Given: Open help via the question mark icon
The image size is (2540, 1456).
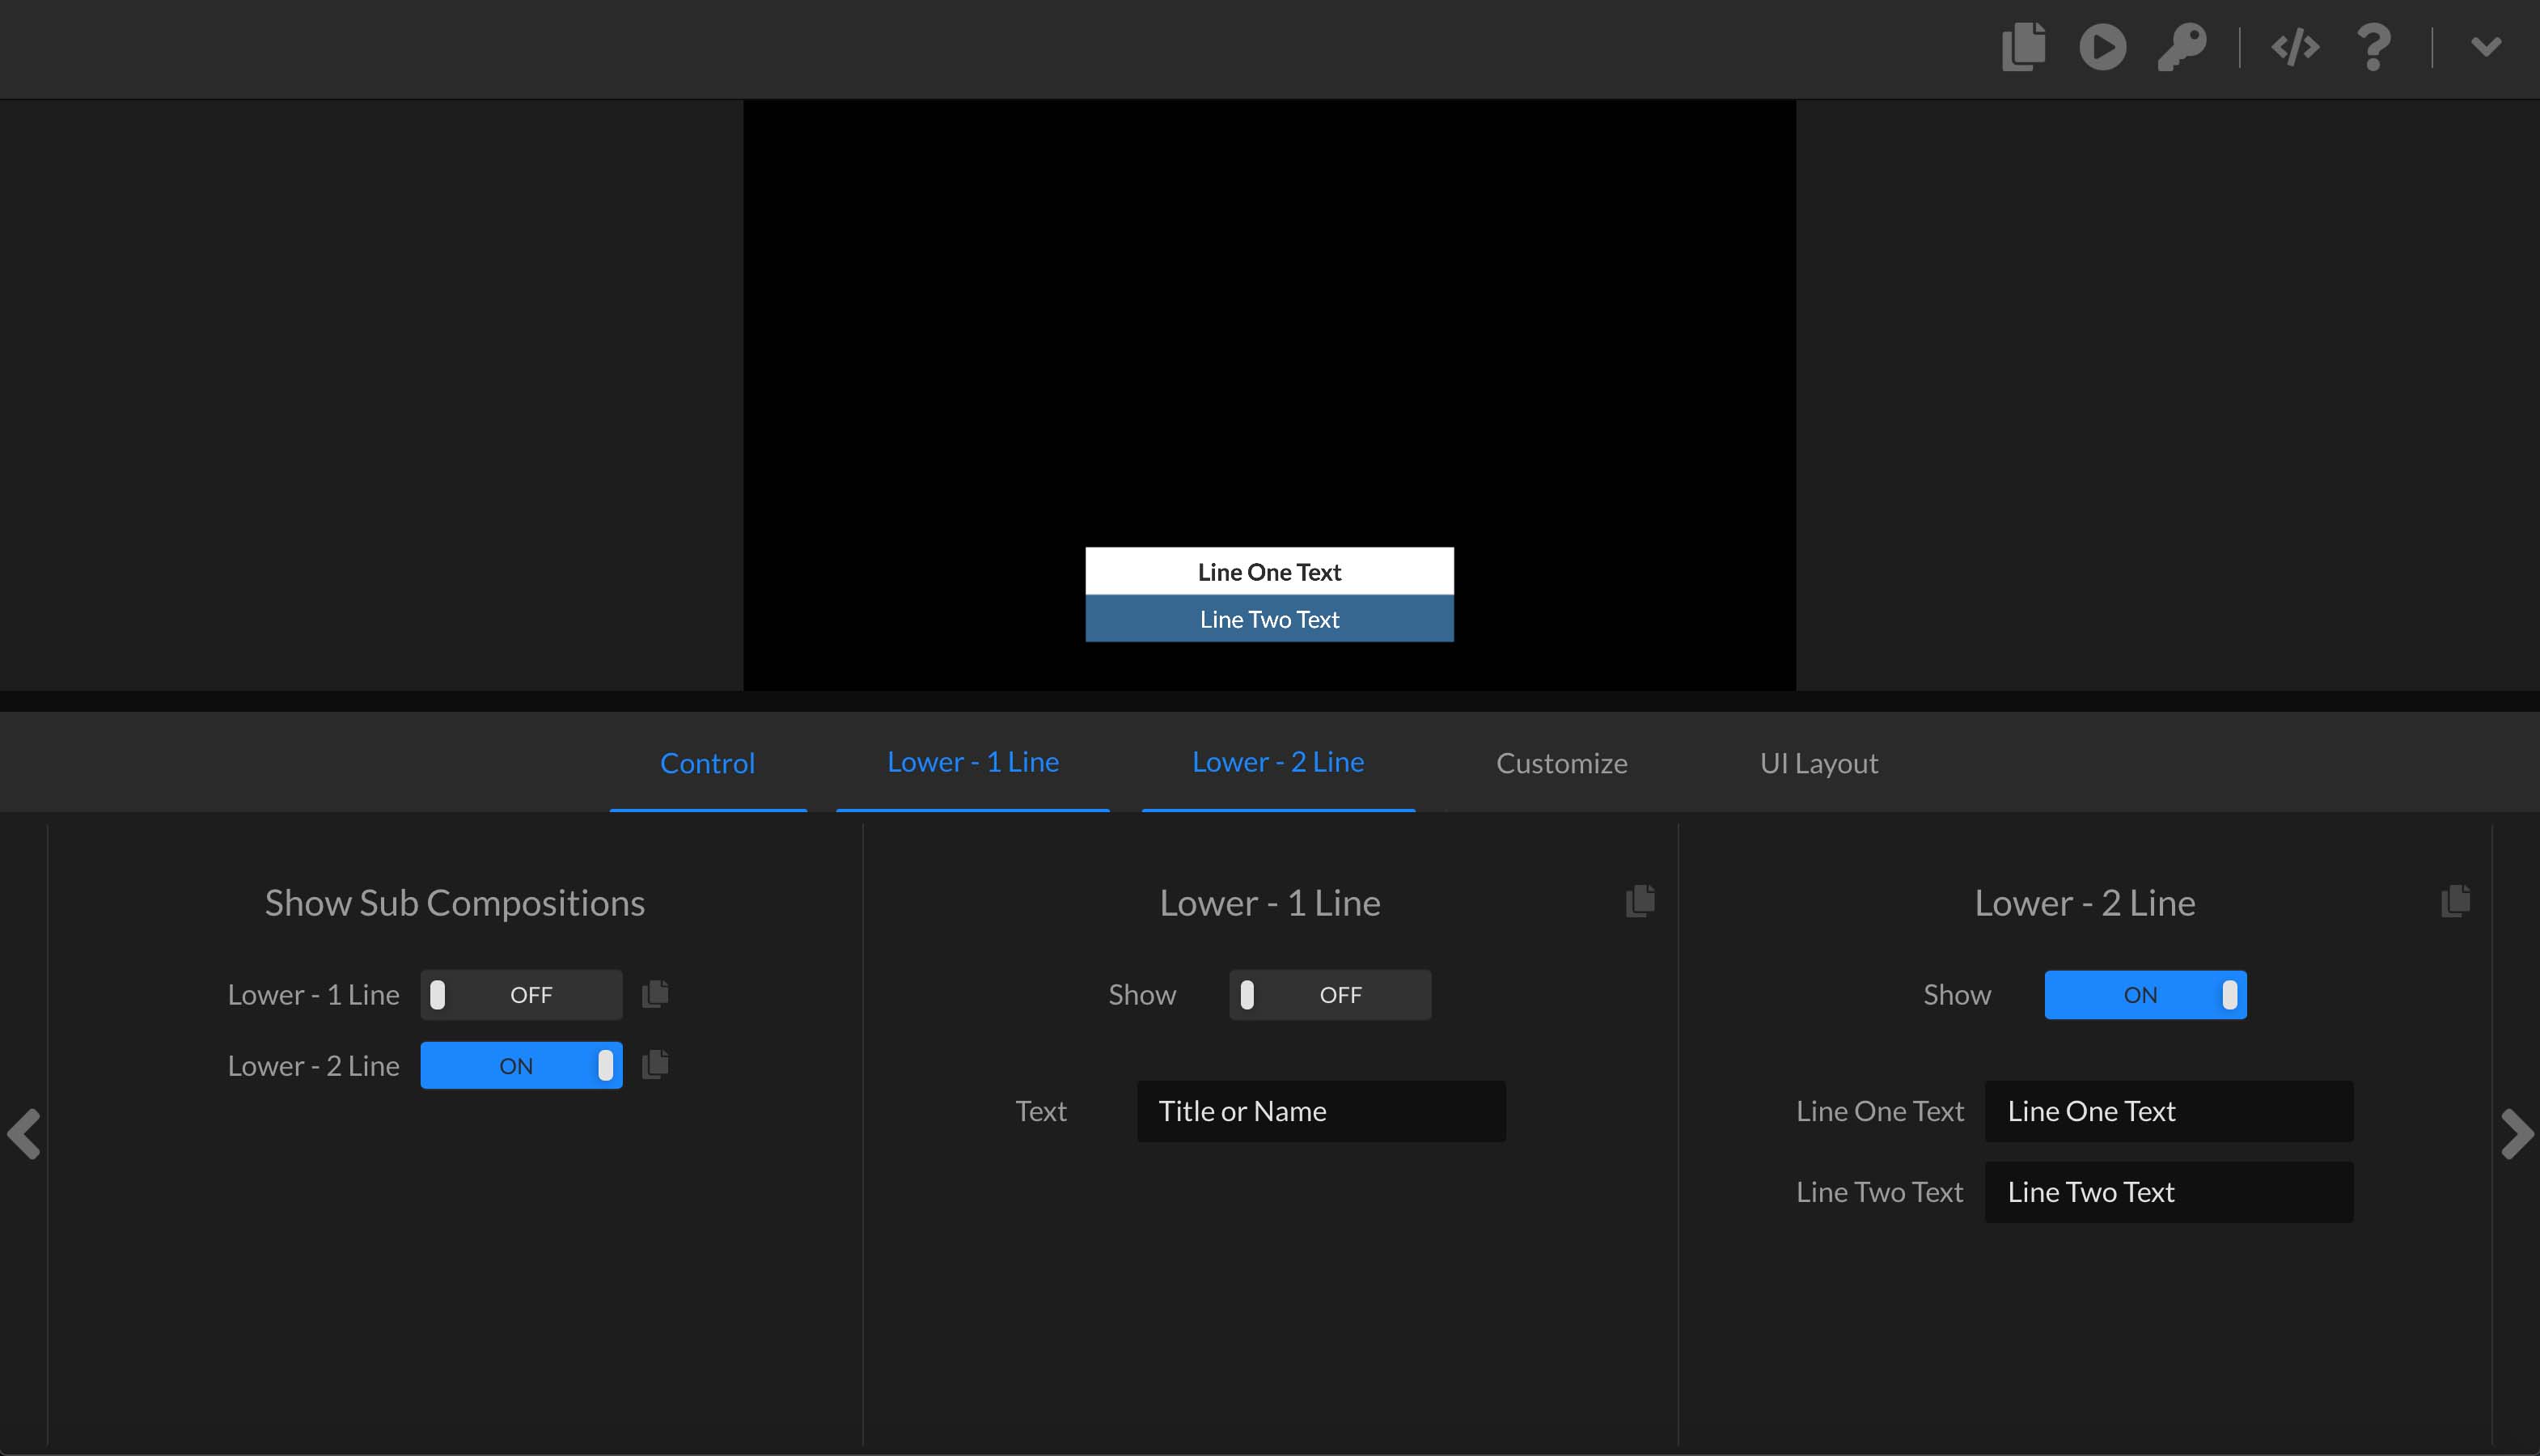Looking at the screenshot, I should click(x=2374, y=47).
